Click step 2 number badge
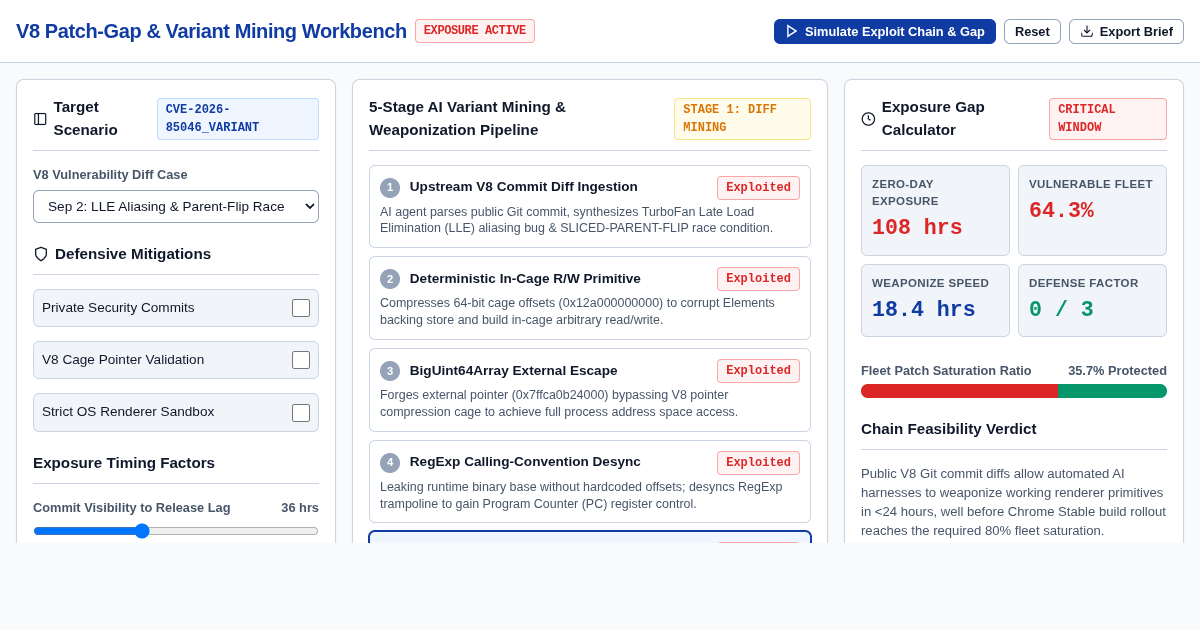 point(390,279)
